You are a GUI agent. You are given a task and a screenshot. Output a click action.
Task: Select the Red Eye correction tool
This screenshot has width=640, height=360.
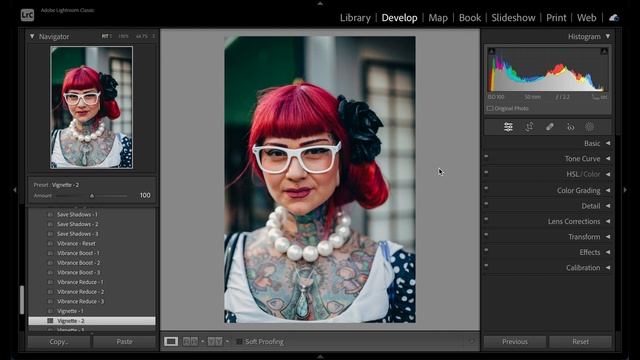(x=570, y=127)
